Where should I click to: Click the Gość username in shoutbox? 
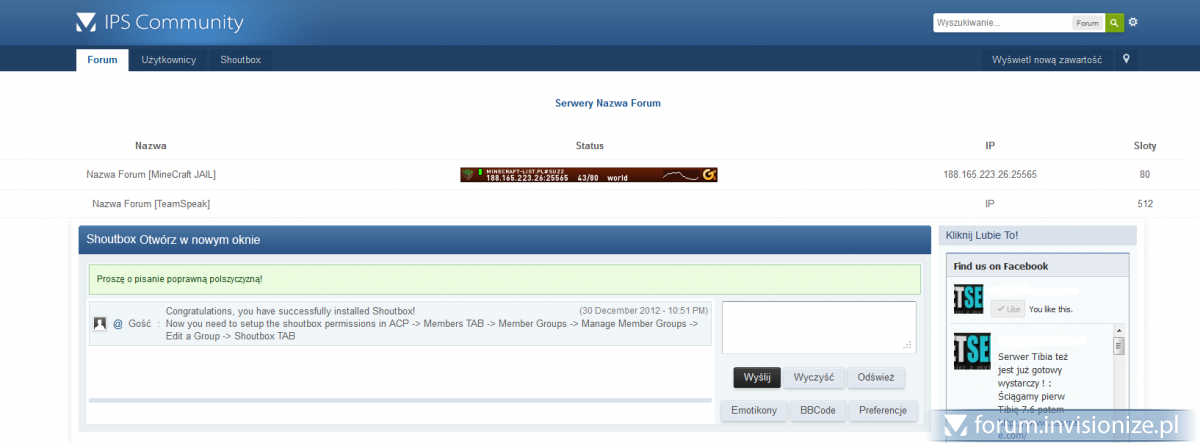click(140, 324)
